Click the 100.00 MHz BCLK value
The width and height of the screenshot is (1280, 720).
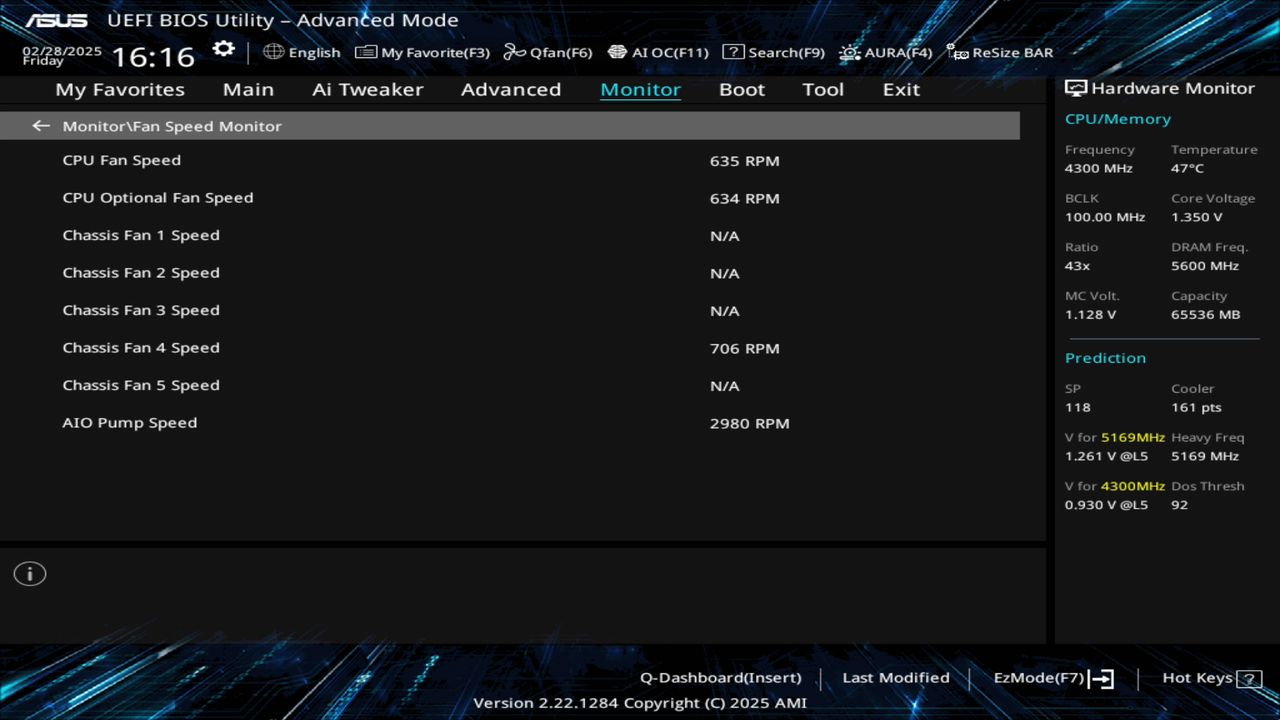tap(1105, 217)
